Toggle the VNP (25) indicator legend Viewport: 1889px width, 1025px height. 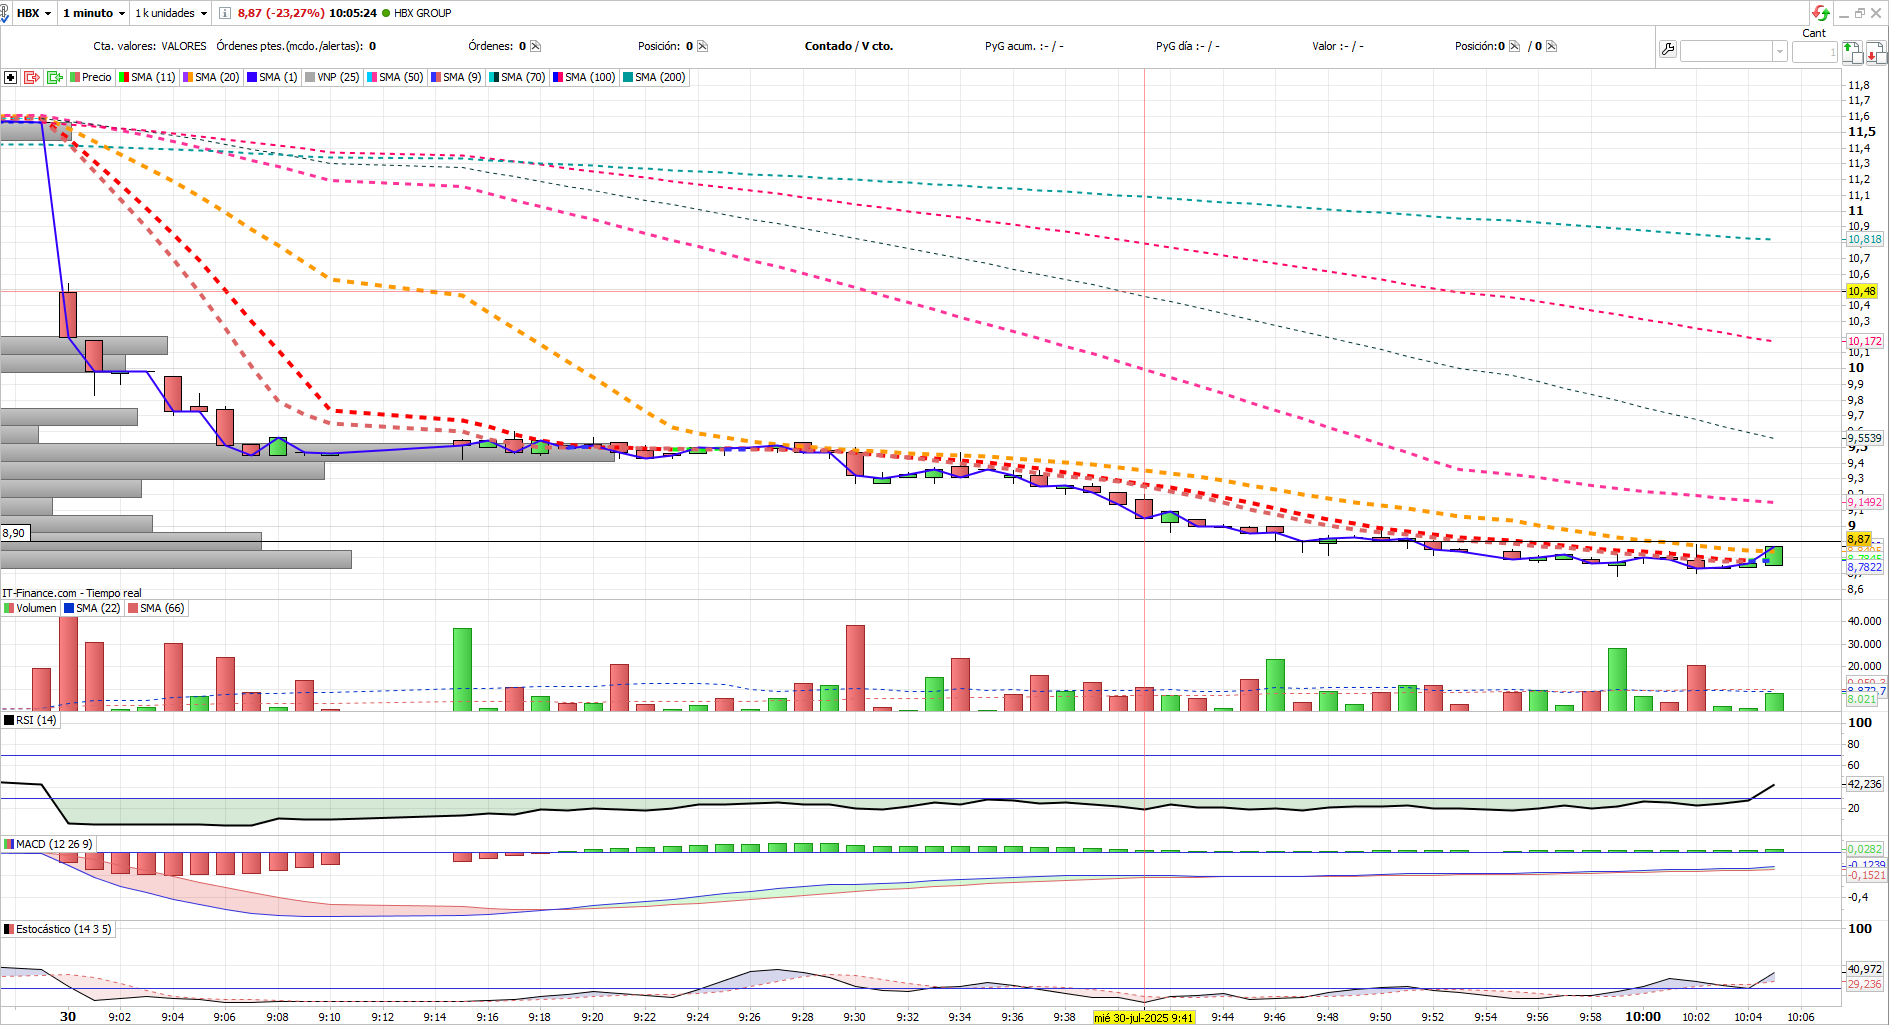point(332,77)
